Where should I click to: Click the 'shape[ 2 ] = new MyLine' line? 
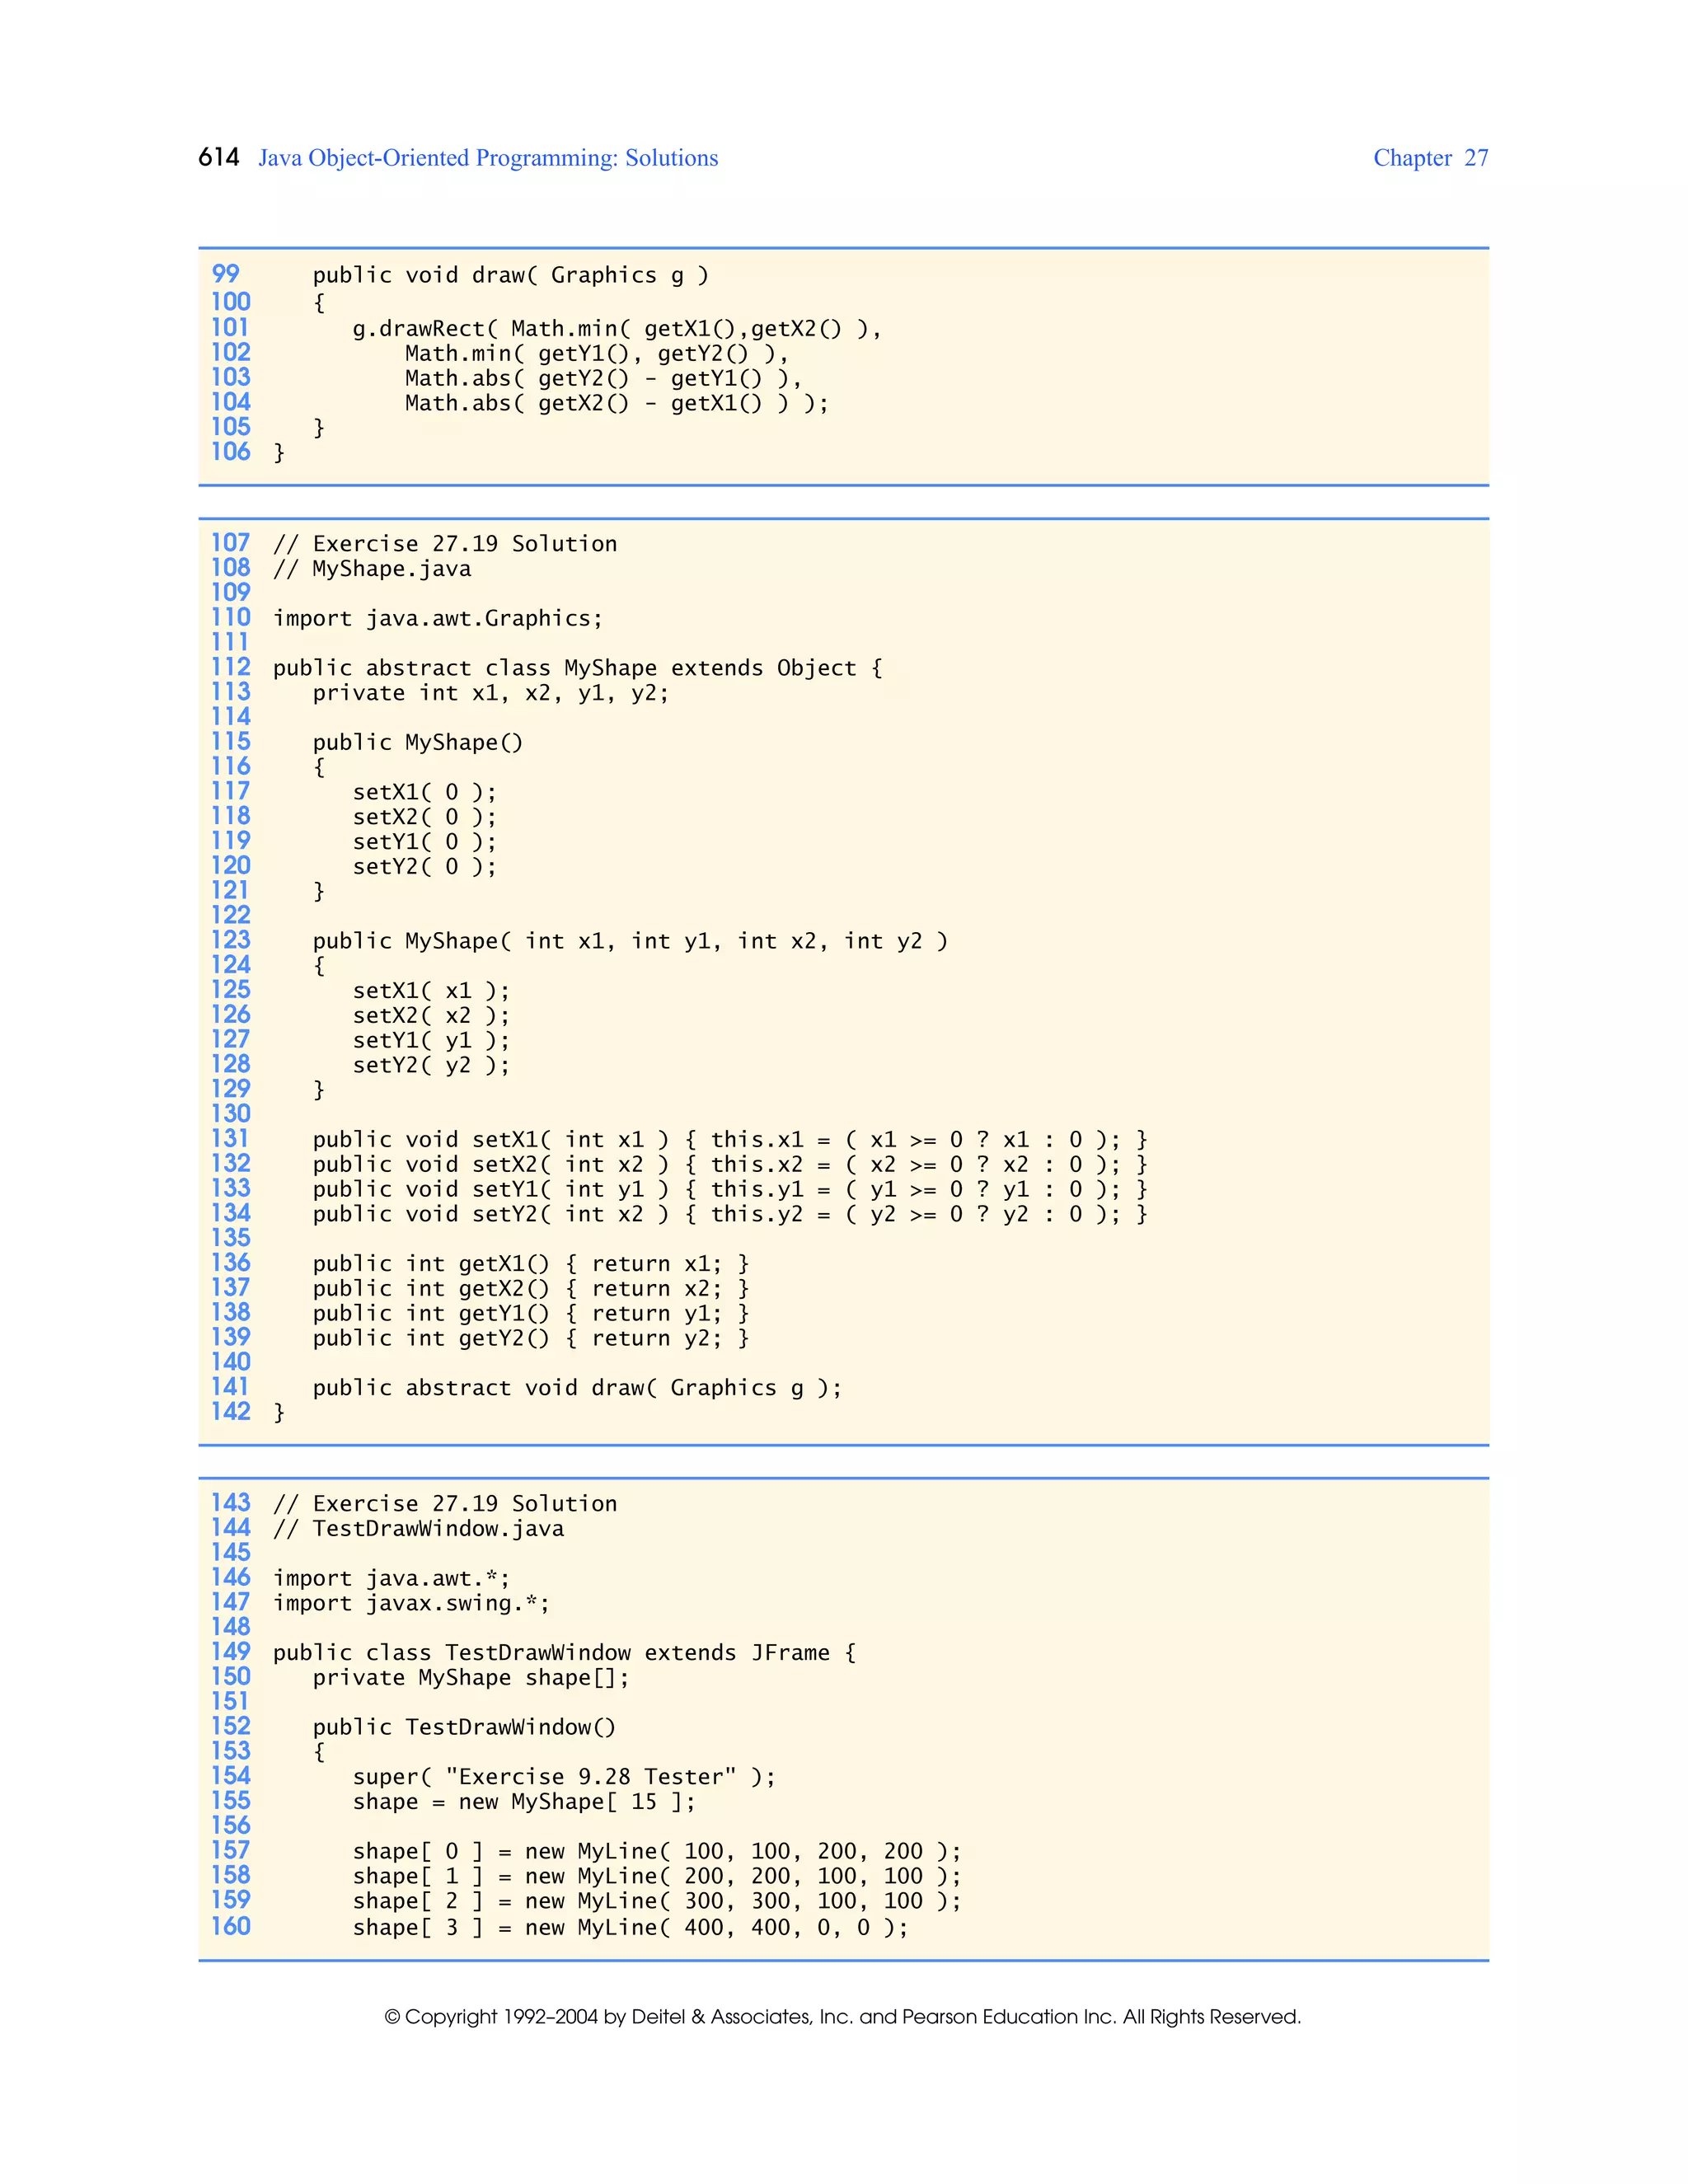(657, 1902)
